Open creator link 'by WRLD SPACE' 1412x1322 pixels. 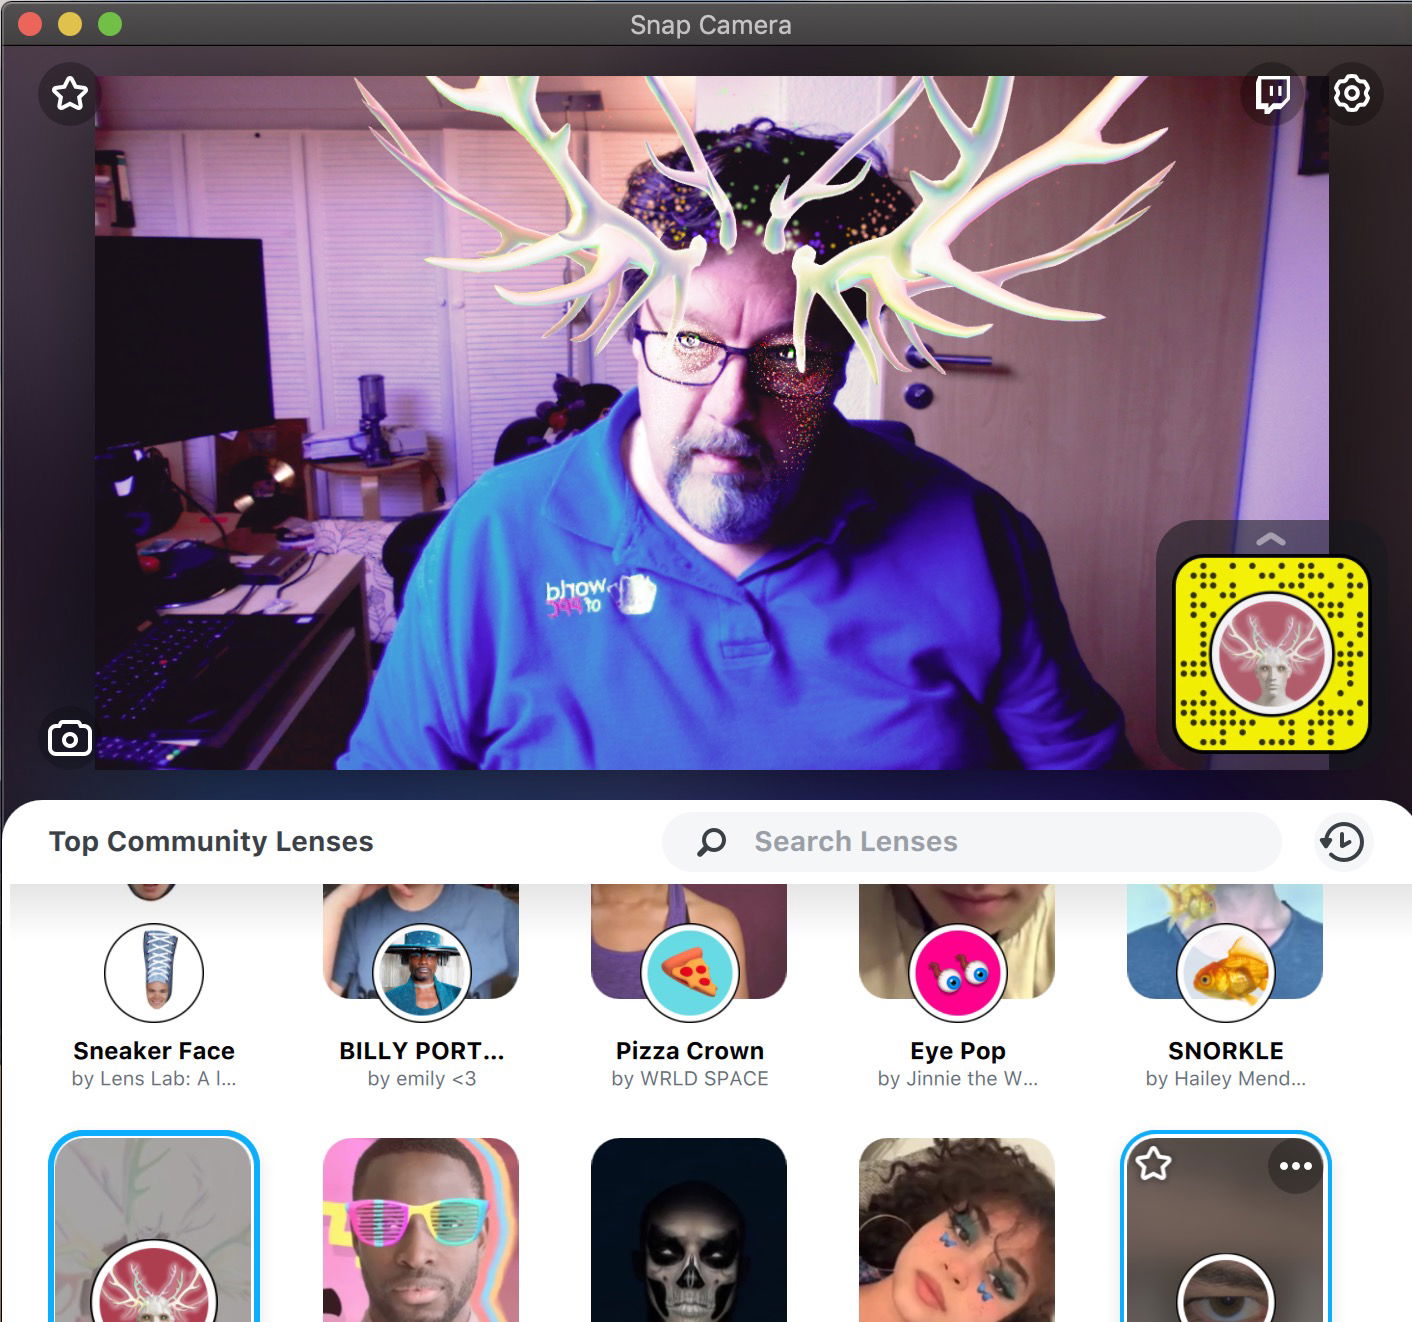point(690,1079)
